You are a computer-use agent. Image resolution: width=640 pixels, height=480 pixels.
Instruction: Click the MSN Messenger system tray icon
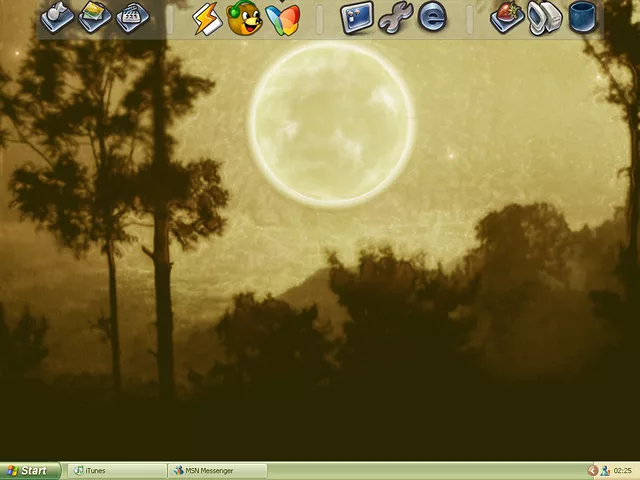605,470
